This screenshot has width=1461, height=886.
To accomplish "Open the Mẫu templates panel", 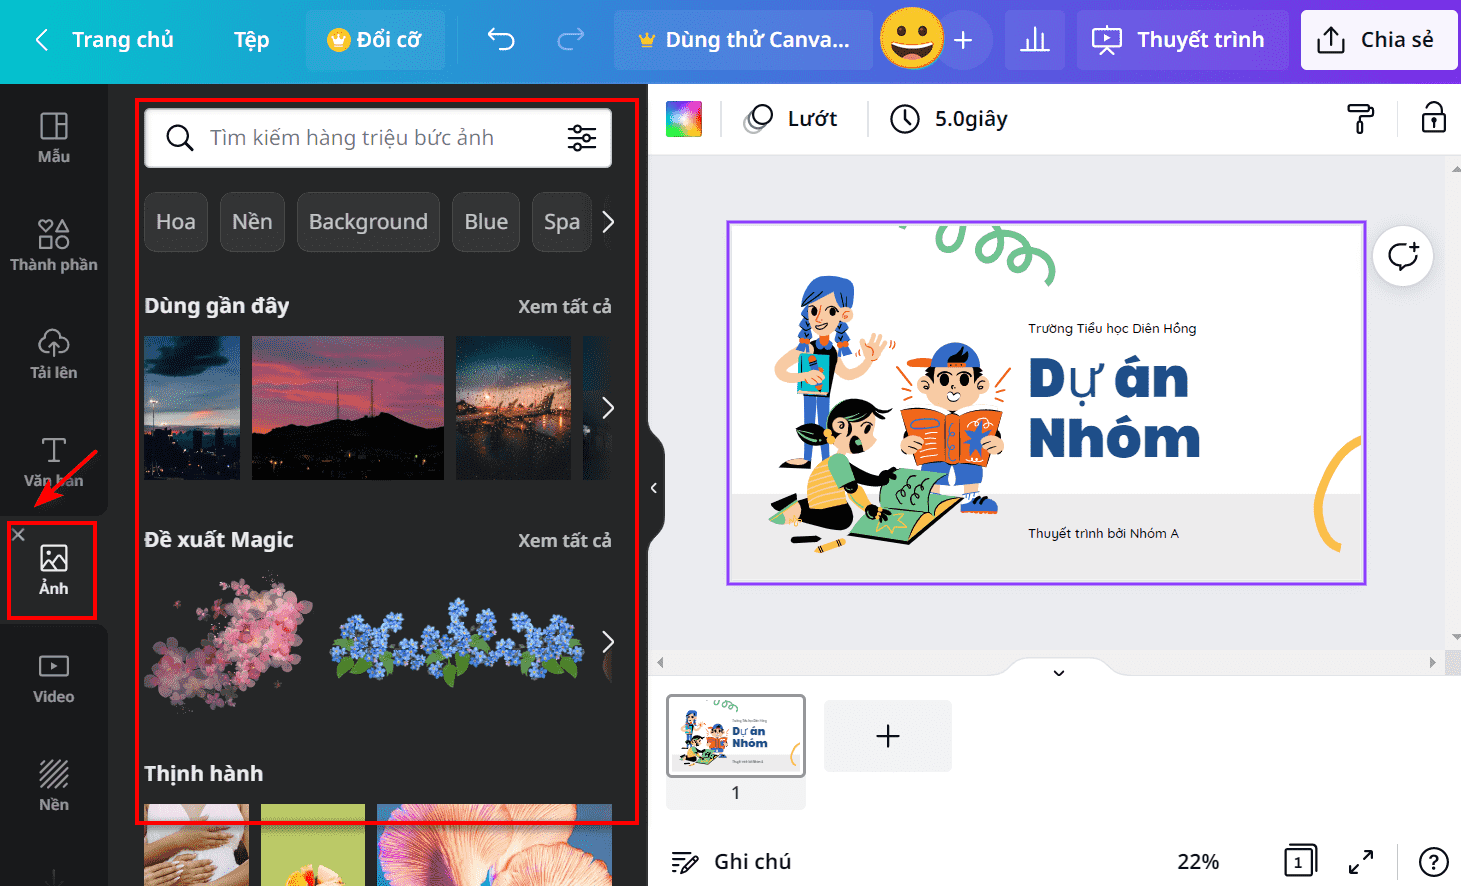I will point(53,138).
